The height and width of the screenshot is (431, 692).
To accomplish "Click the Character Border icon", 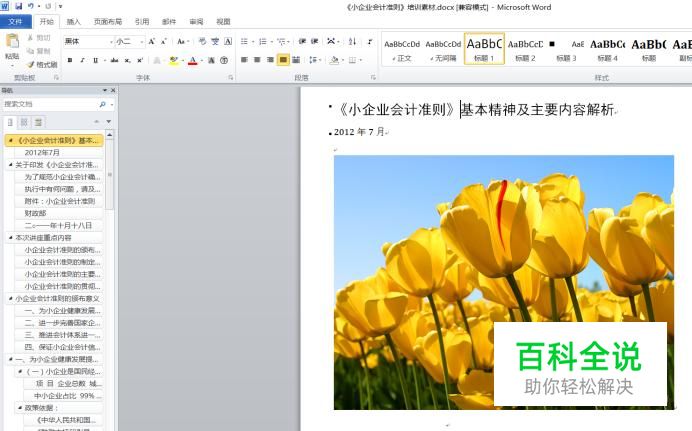I will [x=228, y=41].
